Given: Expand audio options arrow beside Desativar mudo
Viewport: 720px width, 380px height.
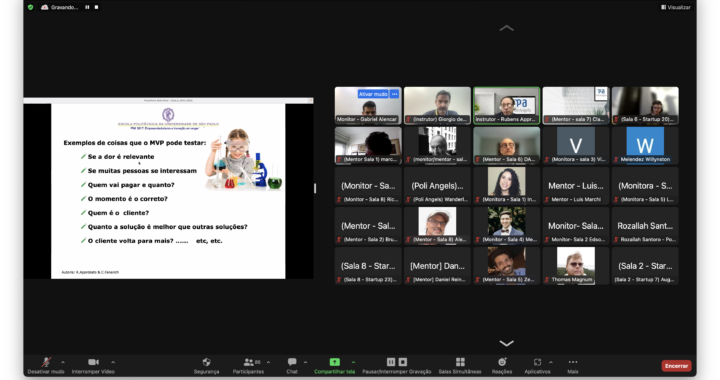Looking at the screenshot, I should pos(63,362).
